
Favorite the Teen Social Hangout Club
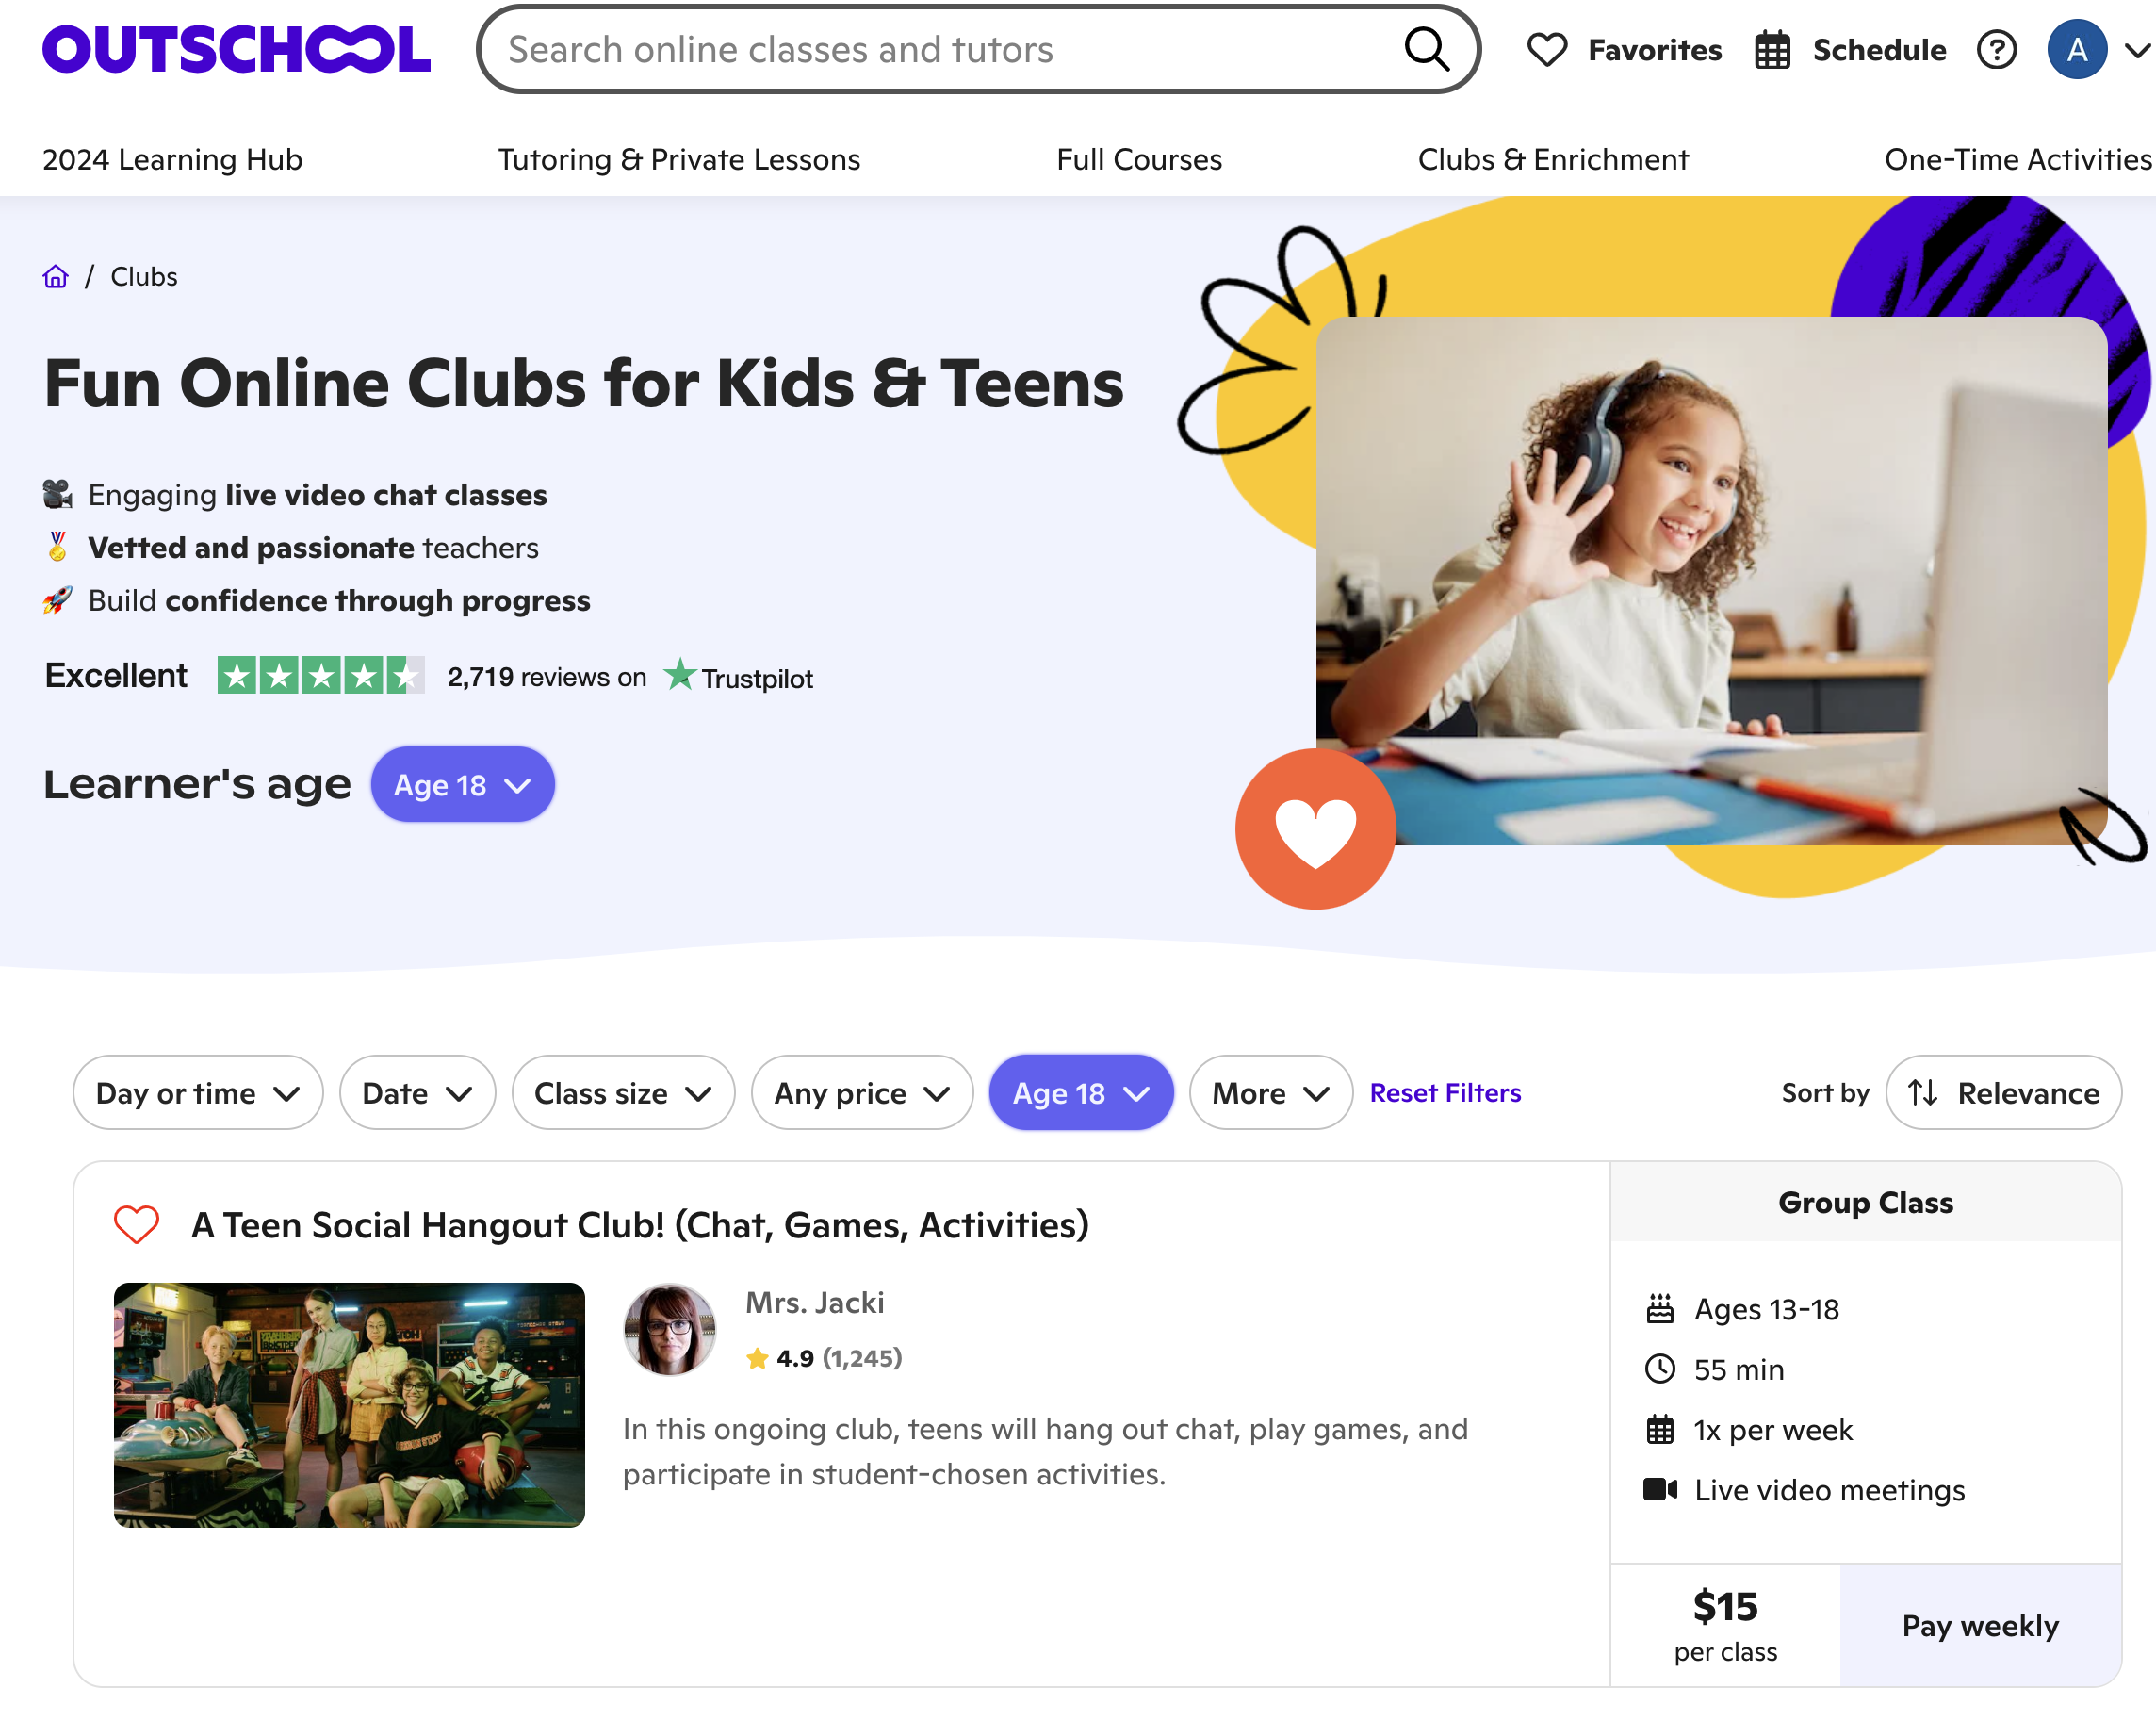pyautogui.click(x=137, y=1225)
